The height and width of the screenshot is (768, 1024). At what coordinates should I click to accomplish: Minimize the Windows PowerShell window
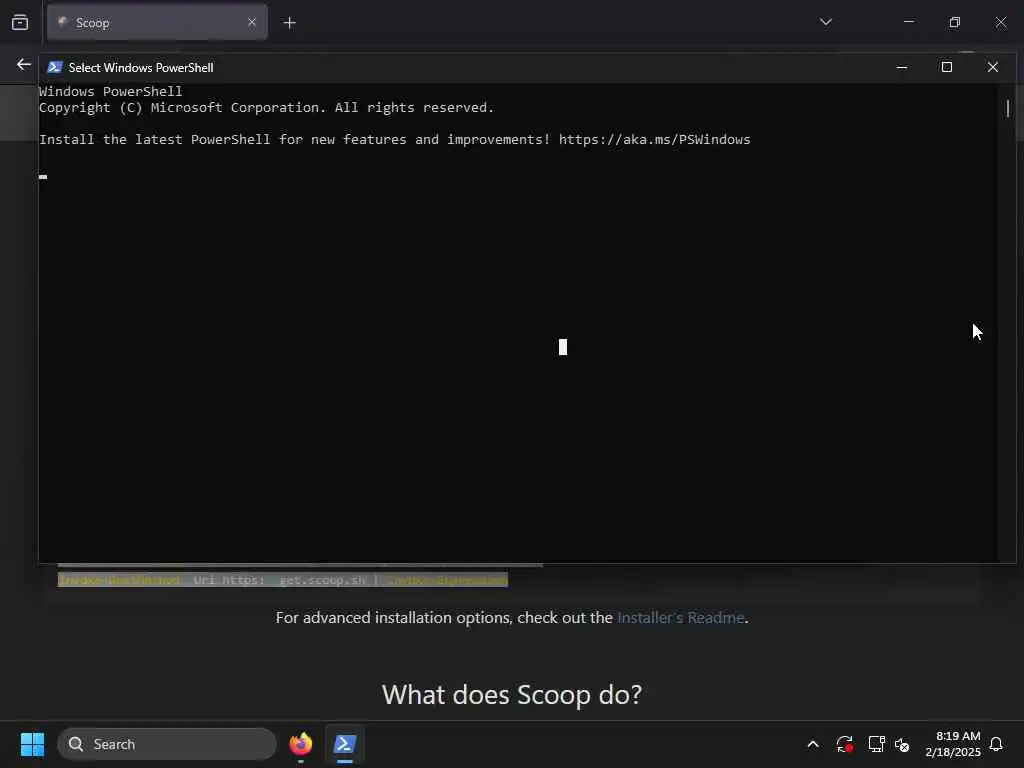(902, 67)
